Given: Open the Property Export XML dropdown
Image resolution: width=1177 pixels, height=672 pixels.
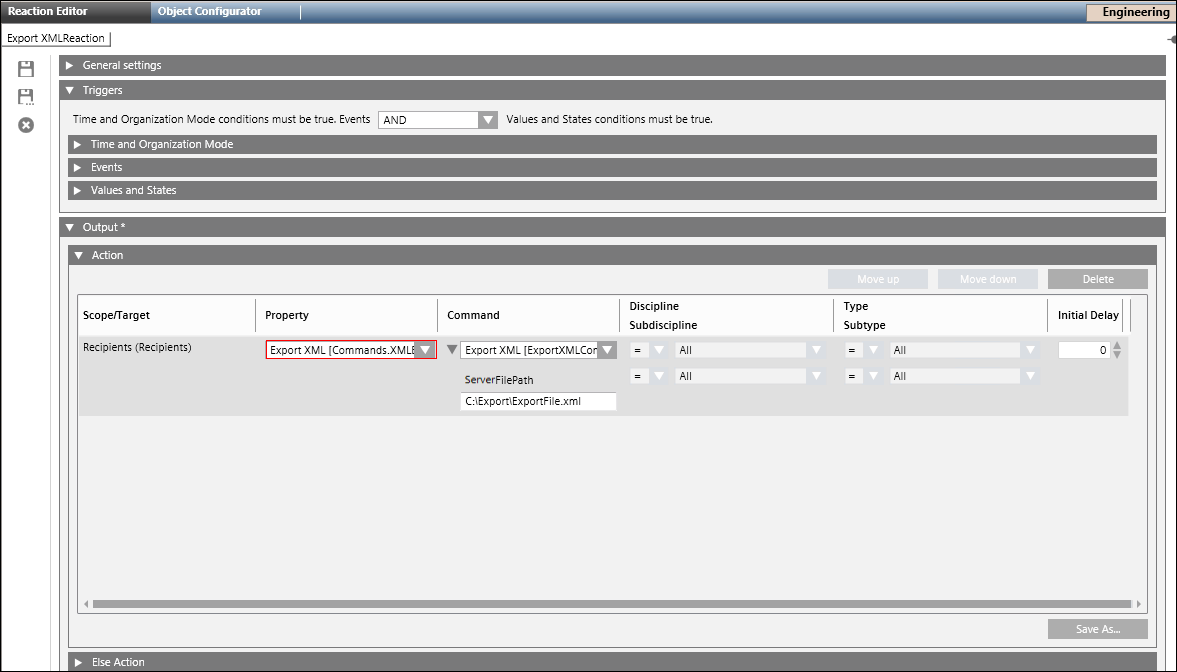Looking at the screenshot, I should [425, 350].
